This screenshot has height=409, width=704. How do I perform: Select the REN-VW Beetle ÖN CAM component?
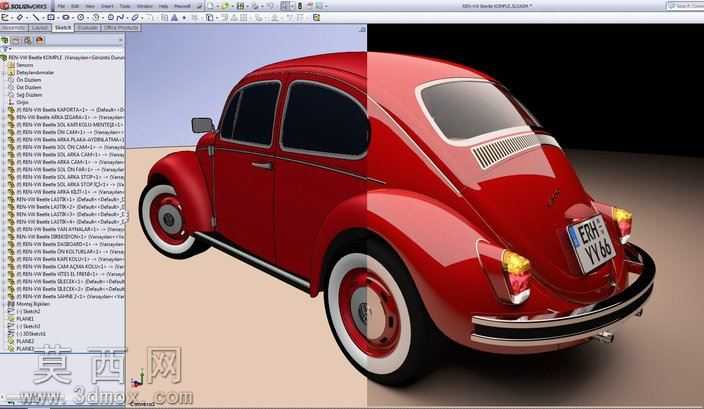pyautogui.click(x=70, y=132)
